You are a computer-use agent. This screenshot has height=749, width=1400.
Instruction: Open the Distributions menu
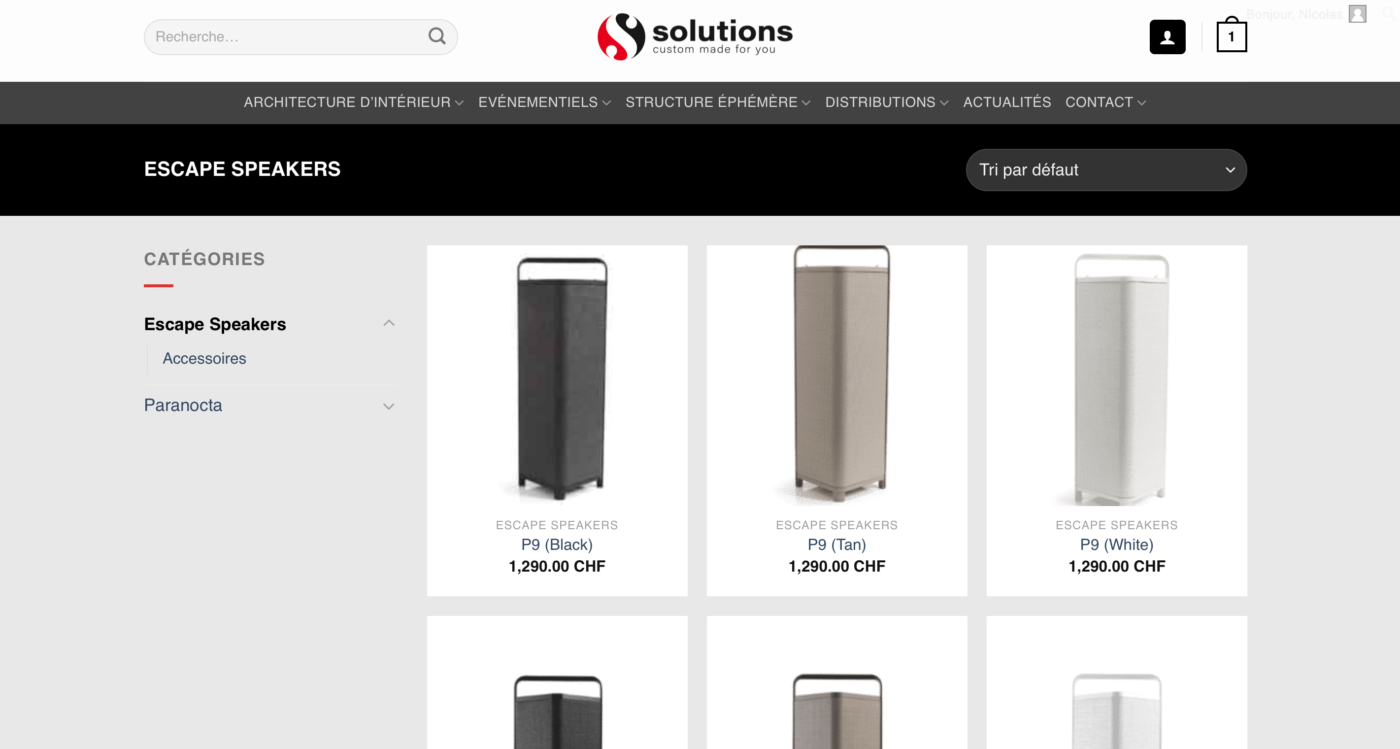886,102
